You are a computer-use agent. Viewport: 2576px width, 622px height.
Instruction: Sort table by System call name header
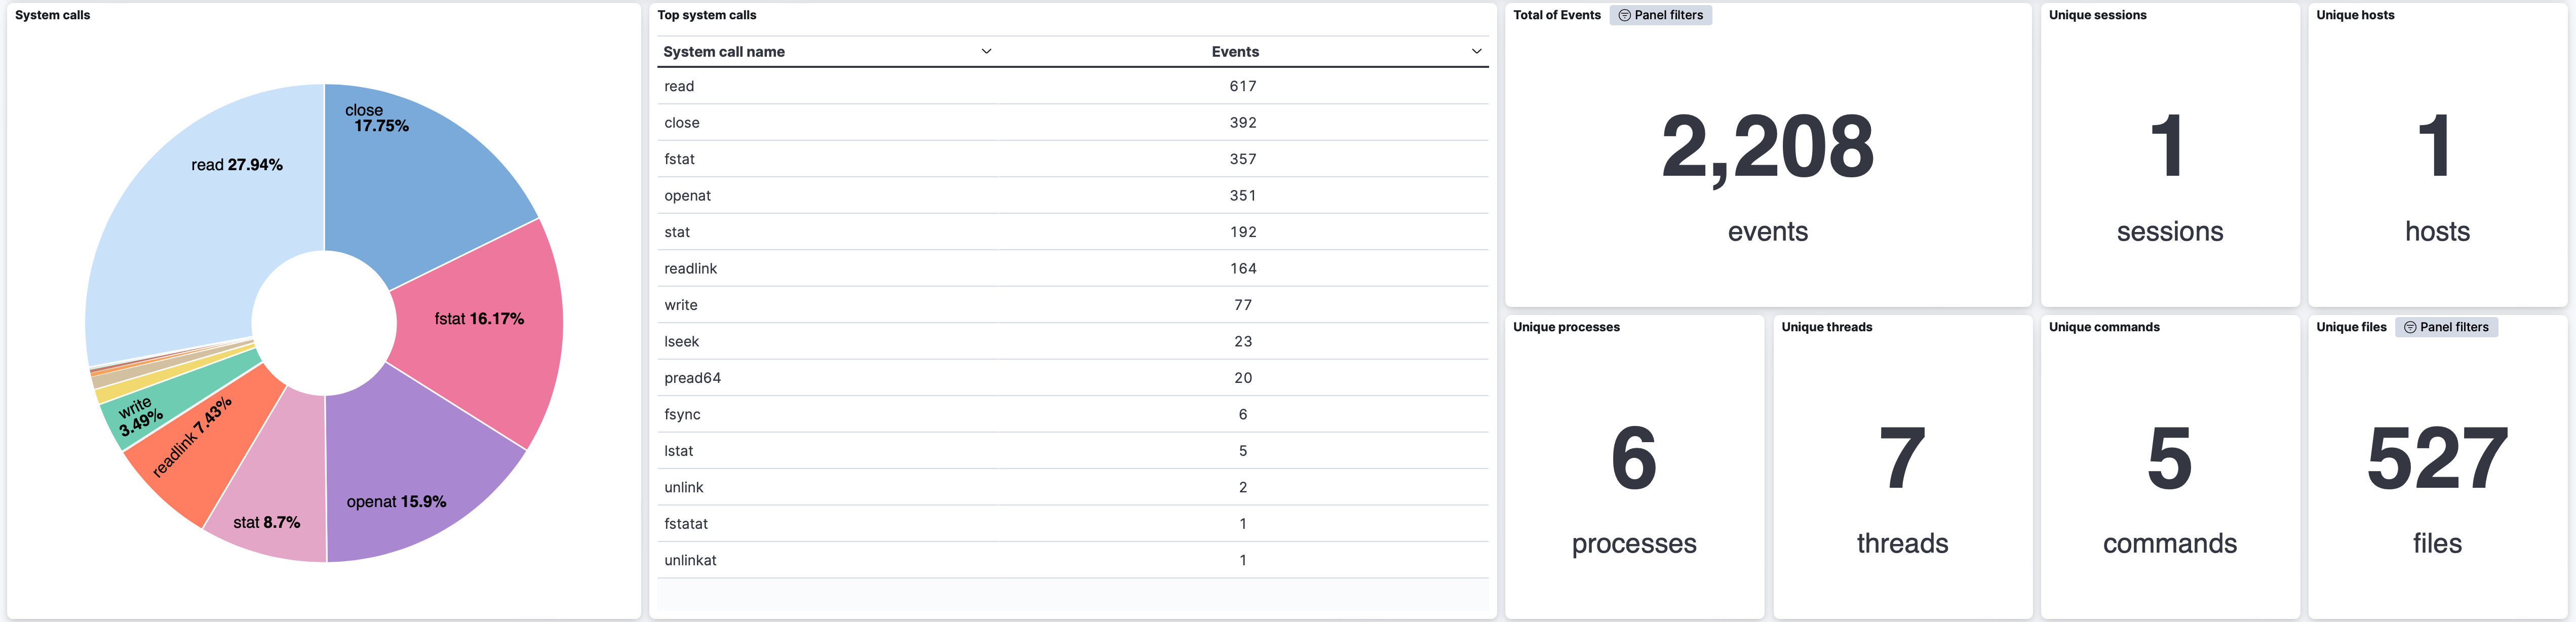click(724, 52)
